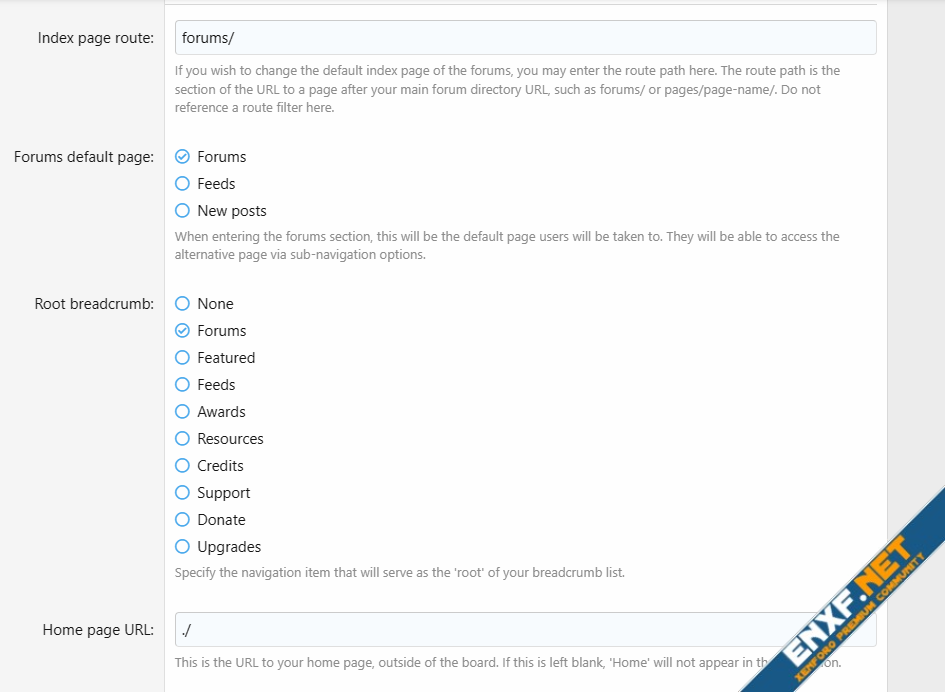Select Featured as root breadcrumb
Screen dimensions: 945x692
pyautogui.click(x=182, y=358)
